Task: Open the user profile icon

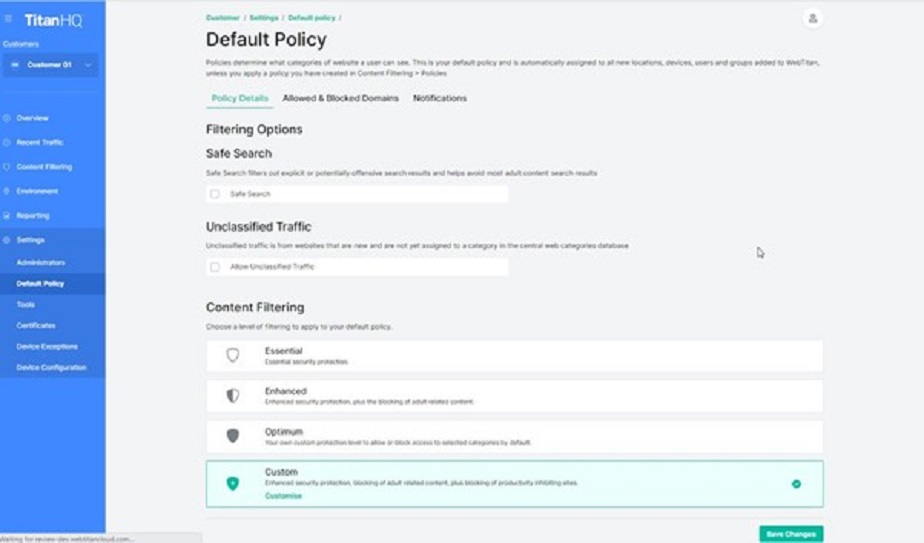Action: click(812, 19)
